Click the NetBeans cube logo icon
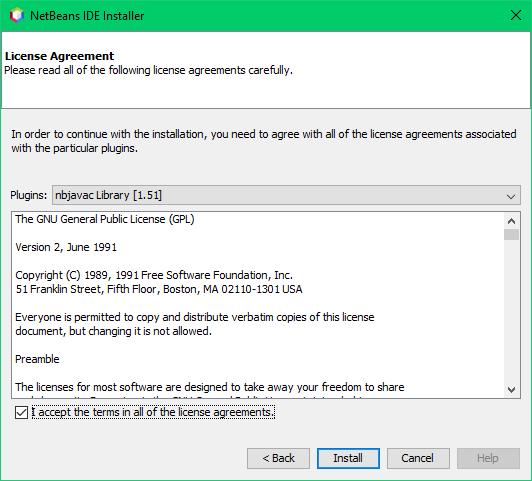Image resolution: width=532 pixels, height=481 pixels. [x=16, y=16]
